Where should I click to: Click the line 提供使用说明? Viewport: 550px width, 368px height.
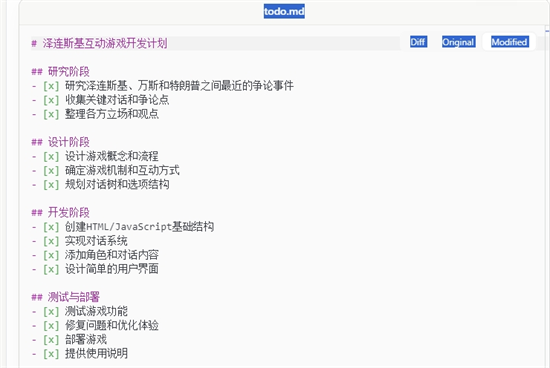pos(96,353)
